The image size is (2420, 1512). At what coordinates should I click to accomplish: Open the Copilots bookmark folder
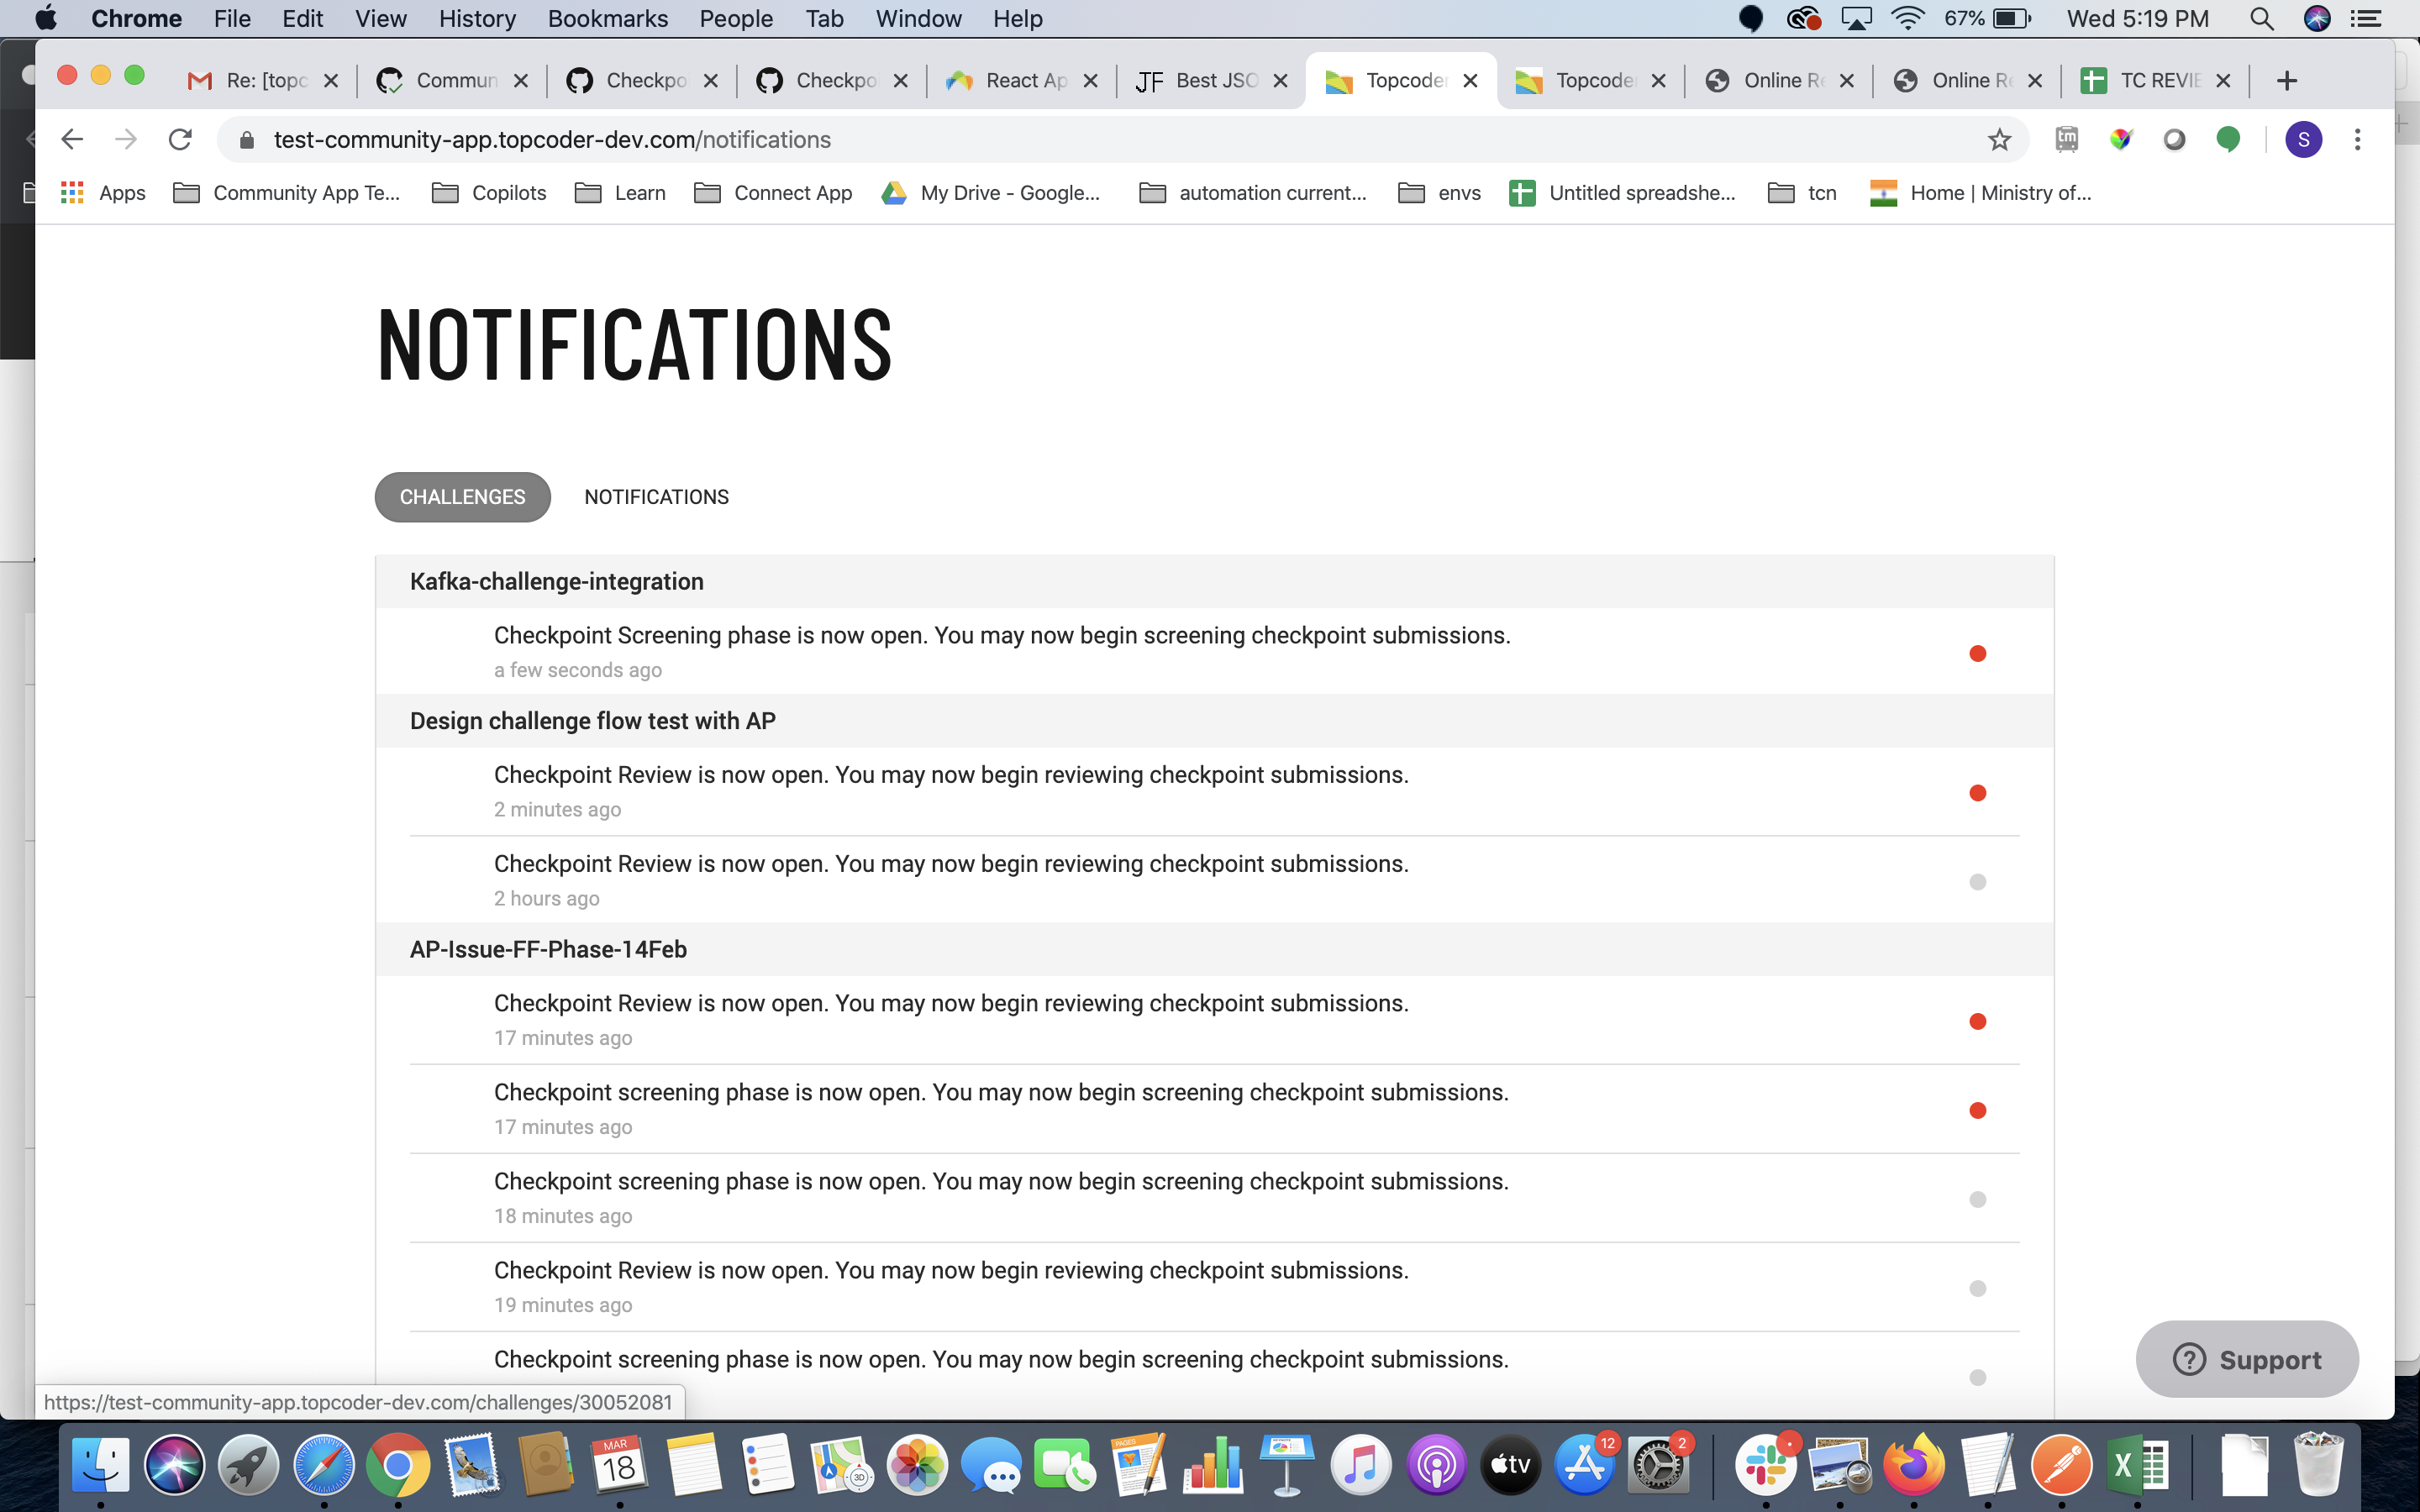(489, 193)
